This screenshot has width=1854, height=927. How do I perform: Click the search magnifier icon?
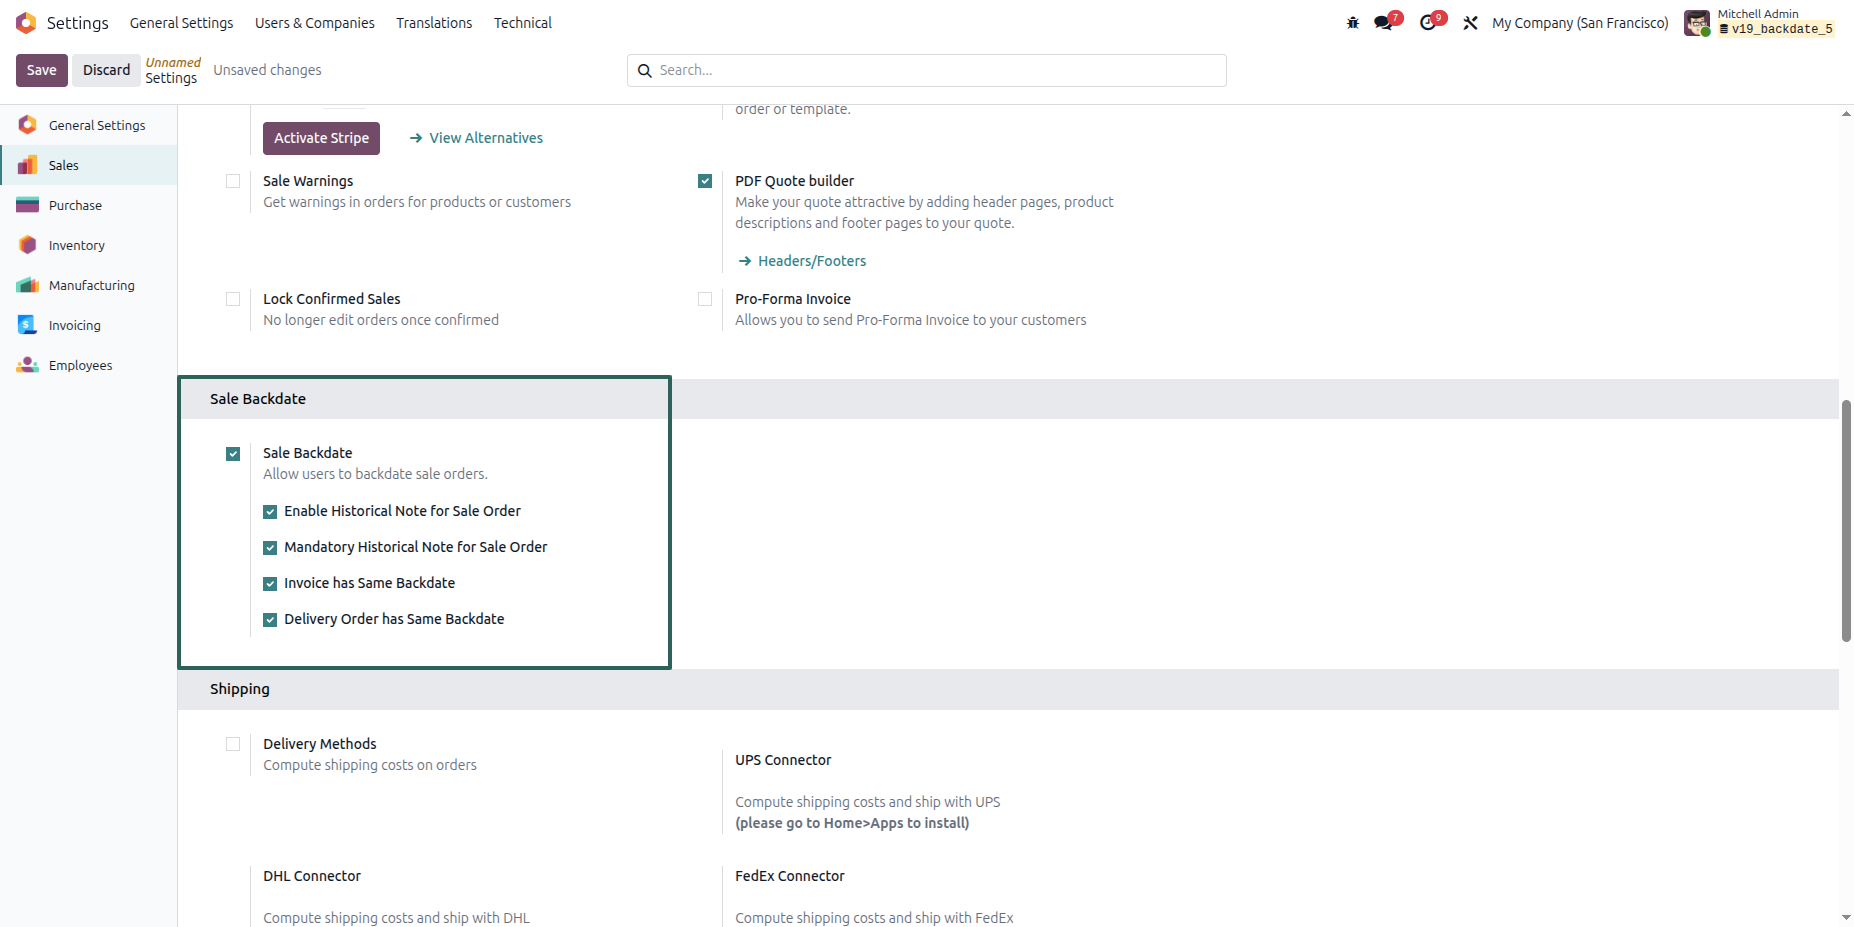[645, 71]
